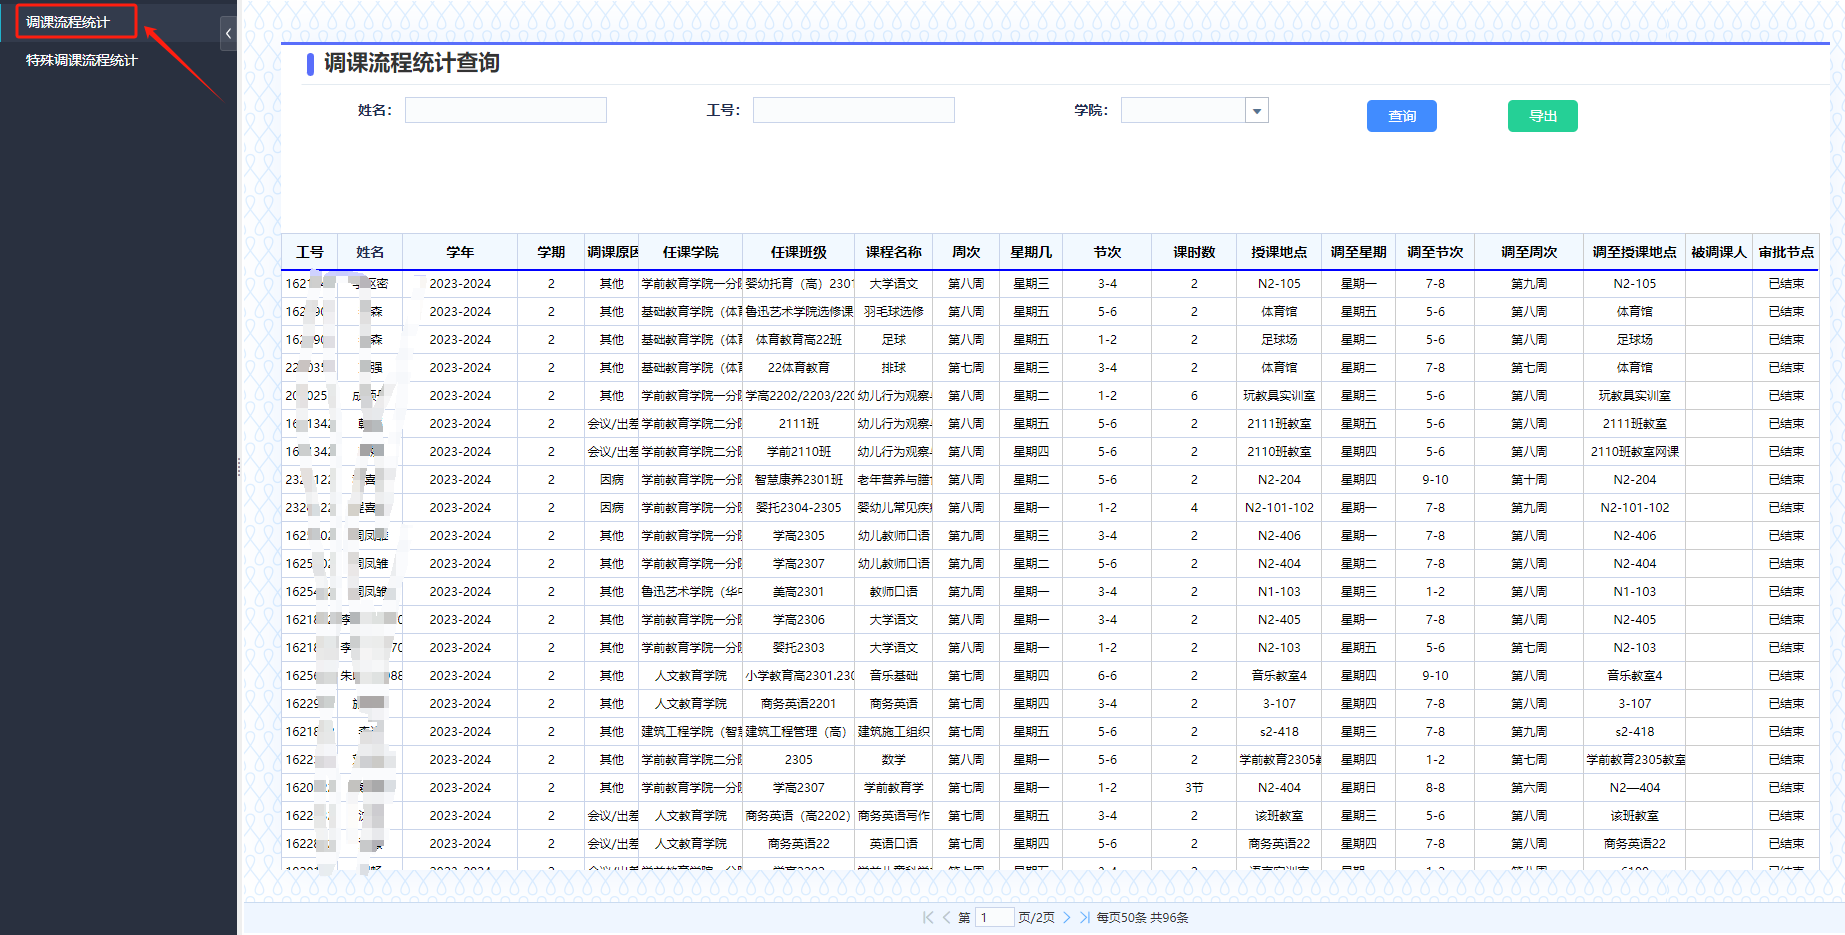The image size is (1845, 935).
Task: Click the page number input box
Action: tap(994, 917)
